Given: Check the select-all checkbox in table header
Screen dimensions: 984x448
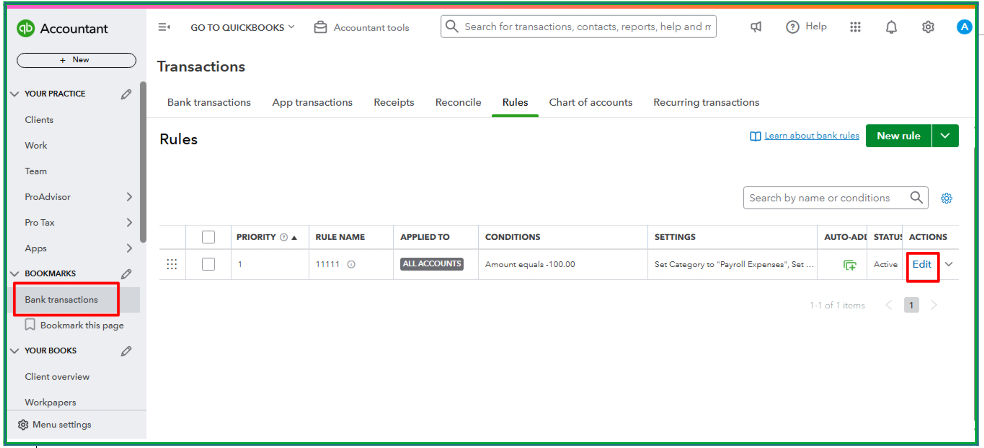Looking at the screenshot, I should pyautogui.click(x=208, y=237).
